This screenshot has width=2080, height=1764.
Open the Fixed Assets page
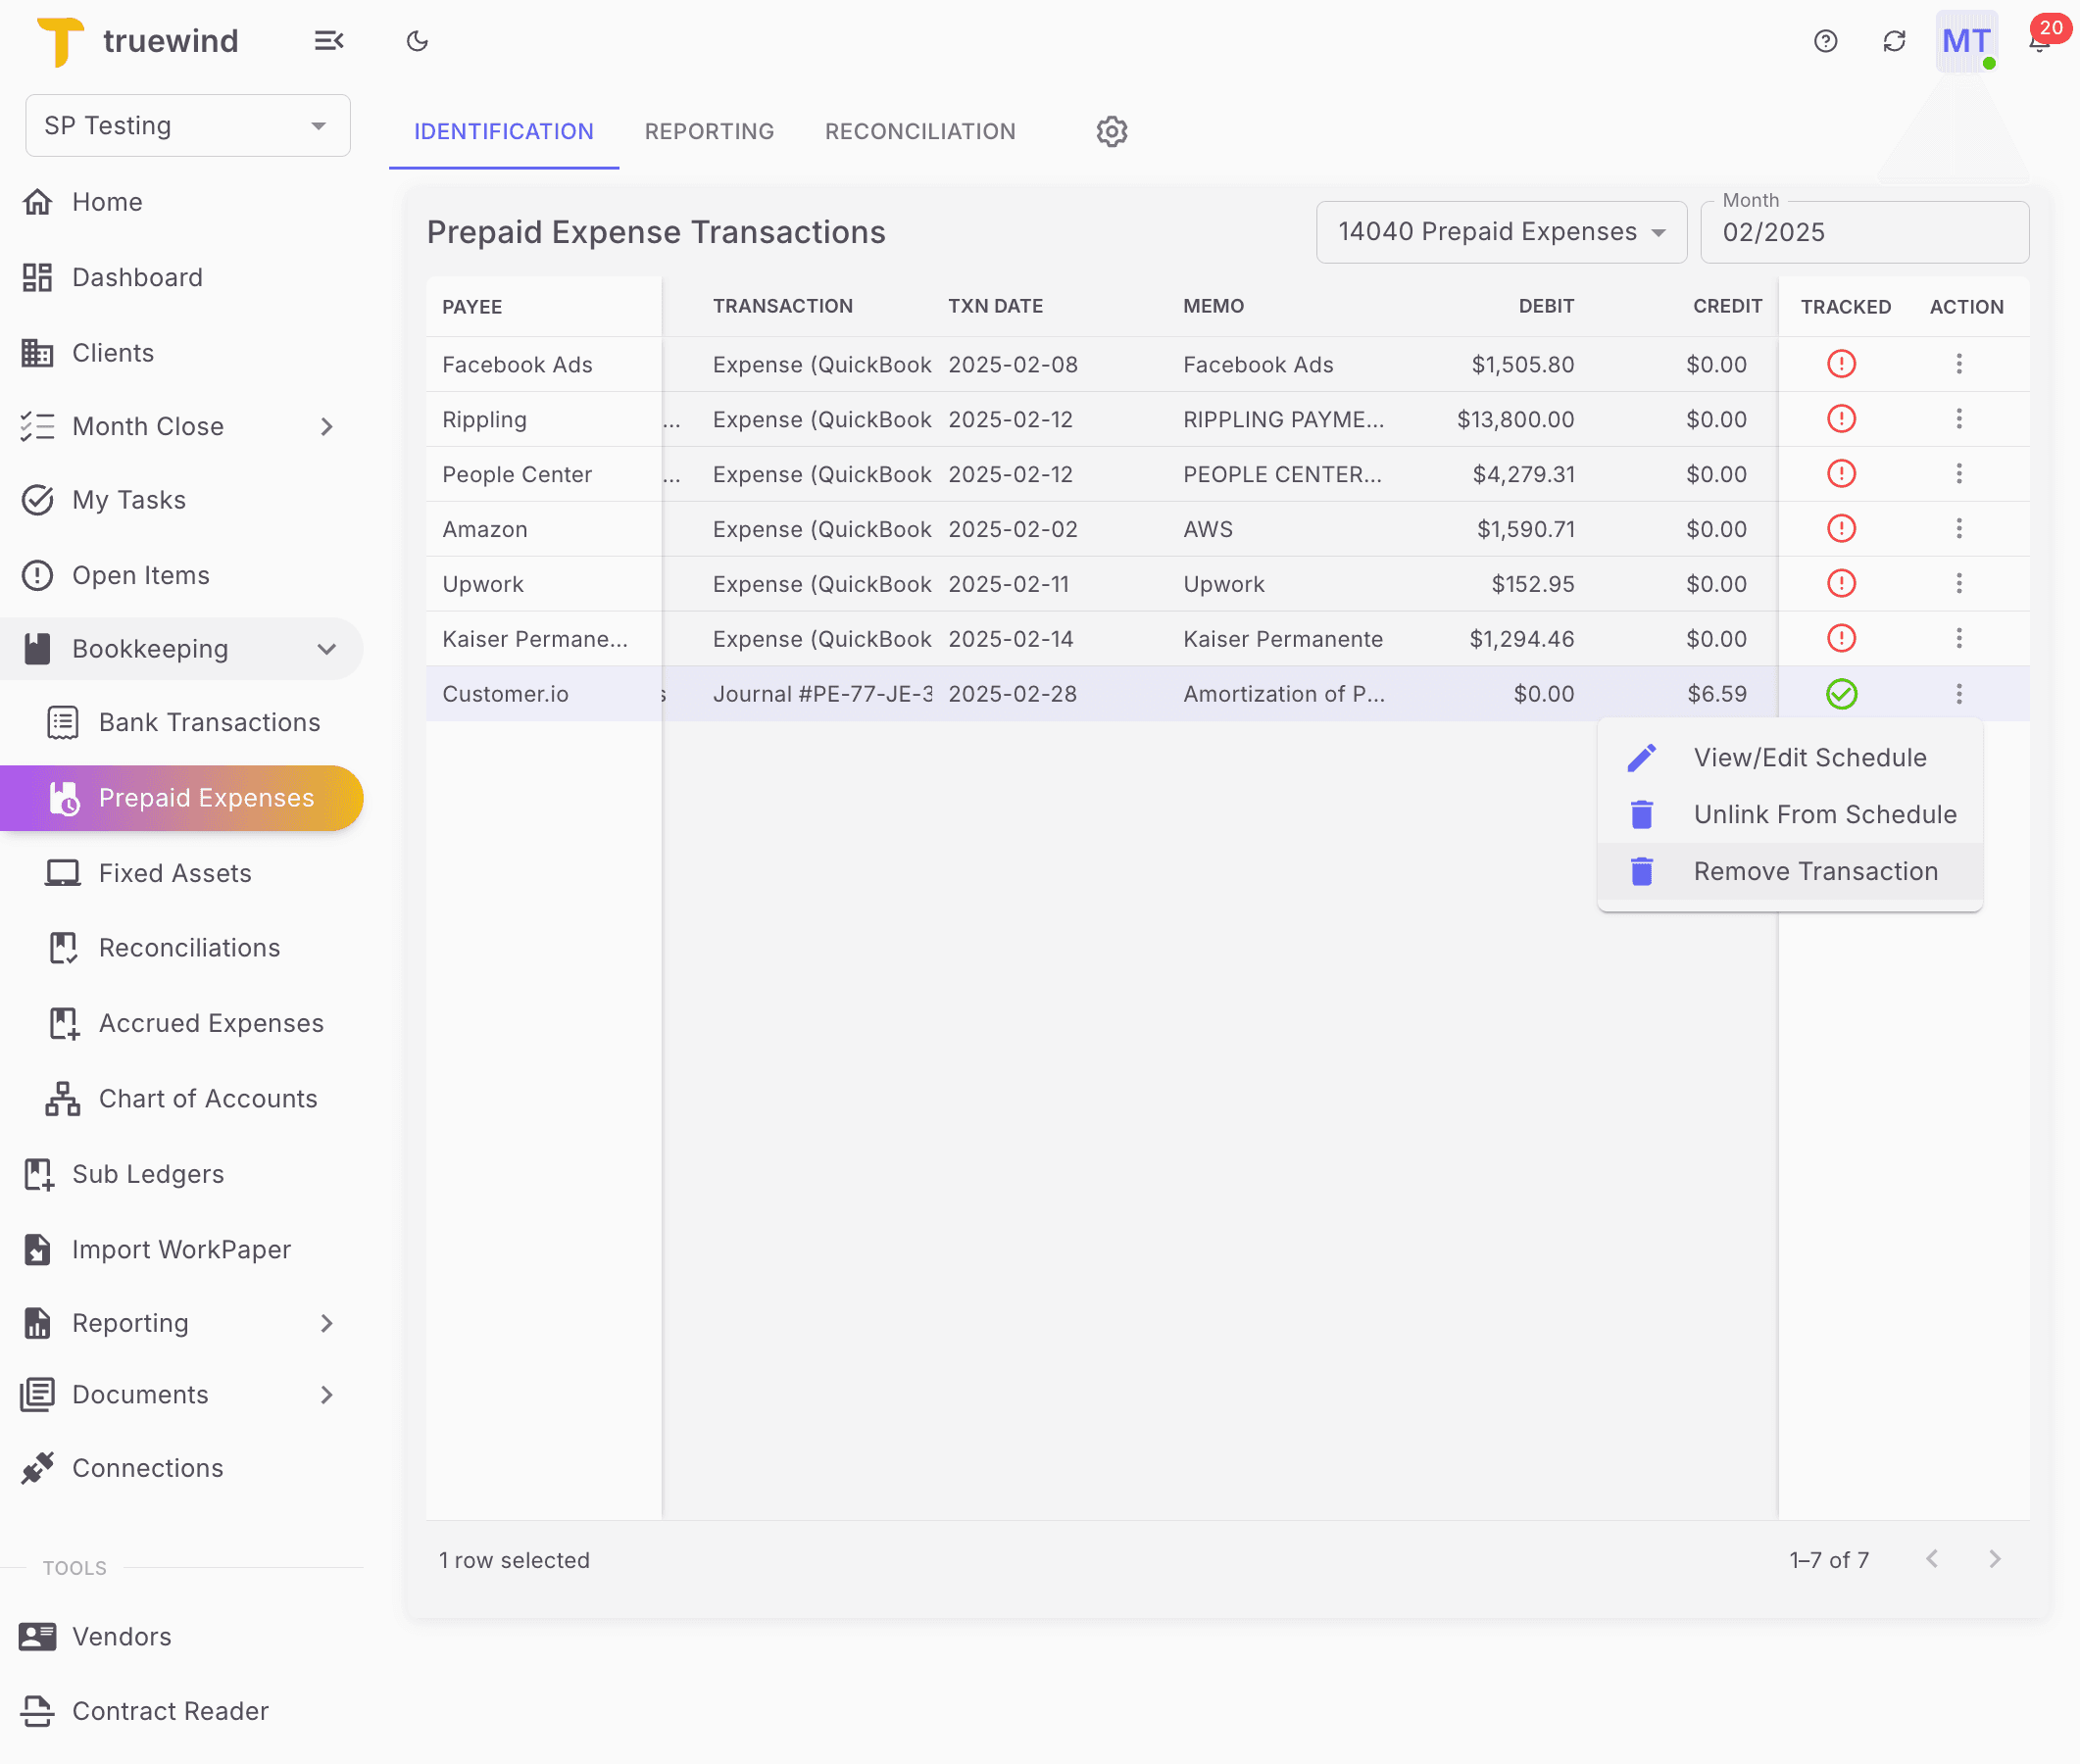pos(174,872)
